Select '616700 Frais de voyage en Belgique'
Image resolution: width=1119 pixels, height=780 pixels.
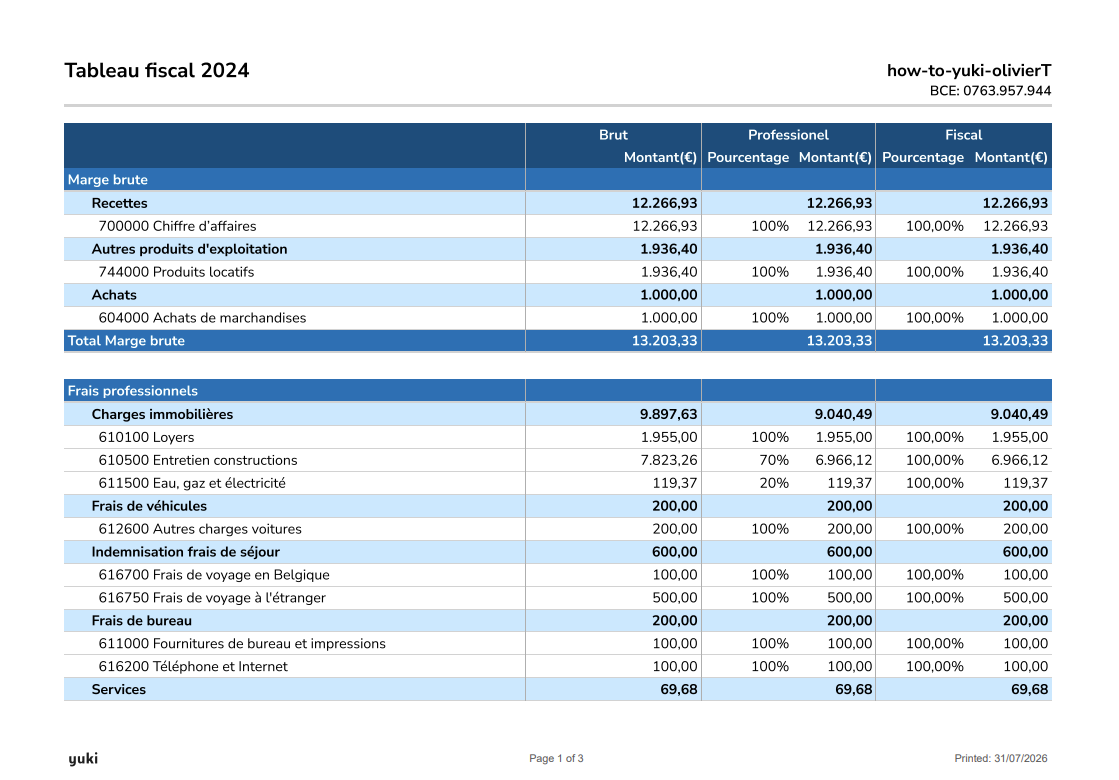[x=214, y=574]
